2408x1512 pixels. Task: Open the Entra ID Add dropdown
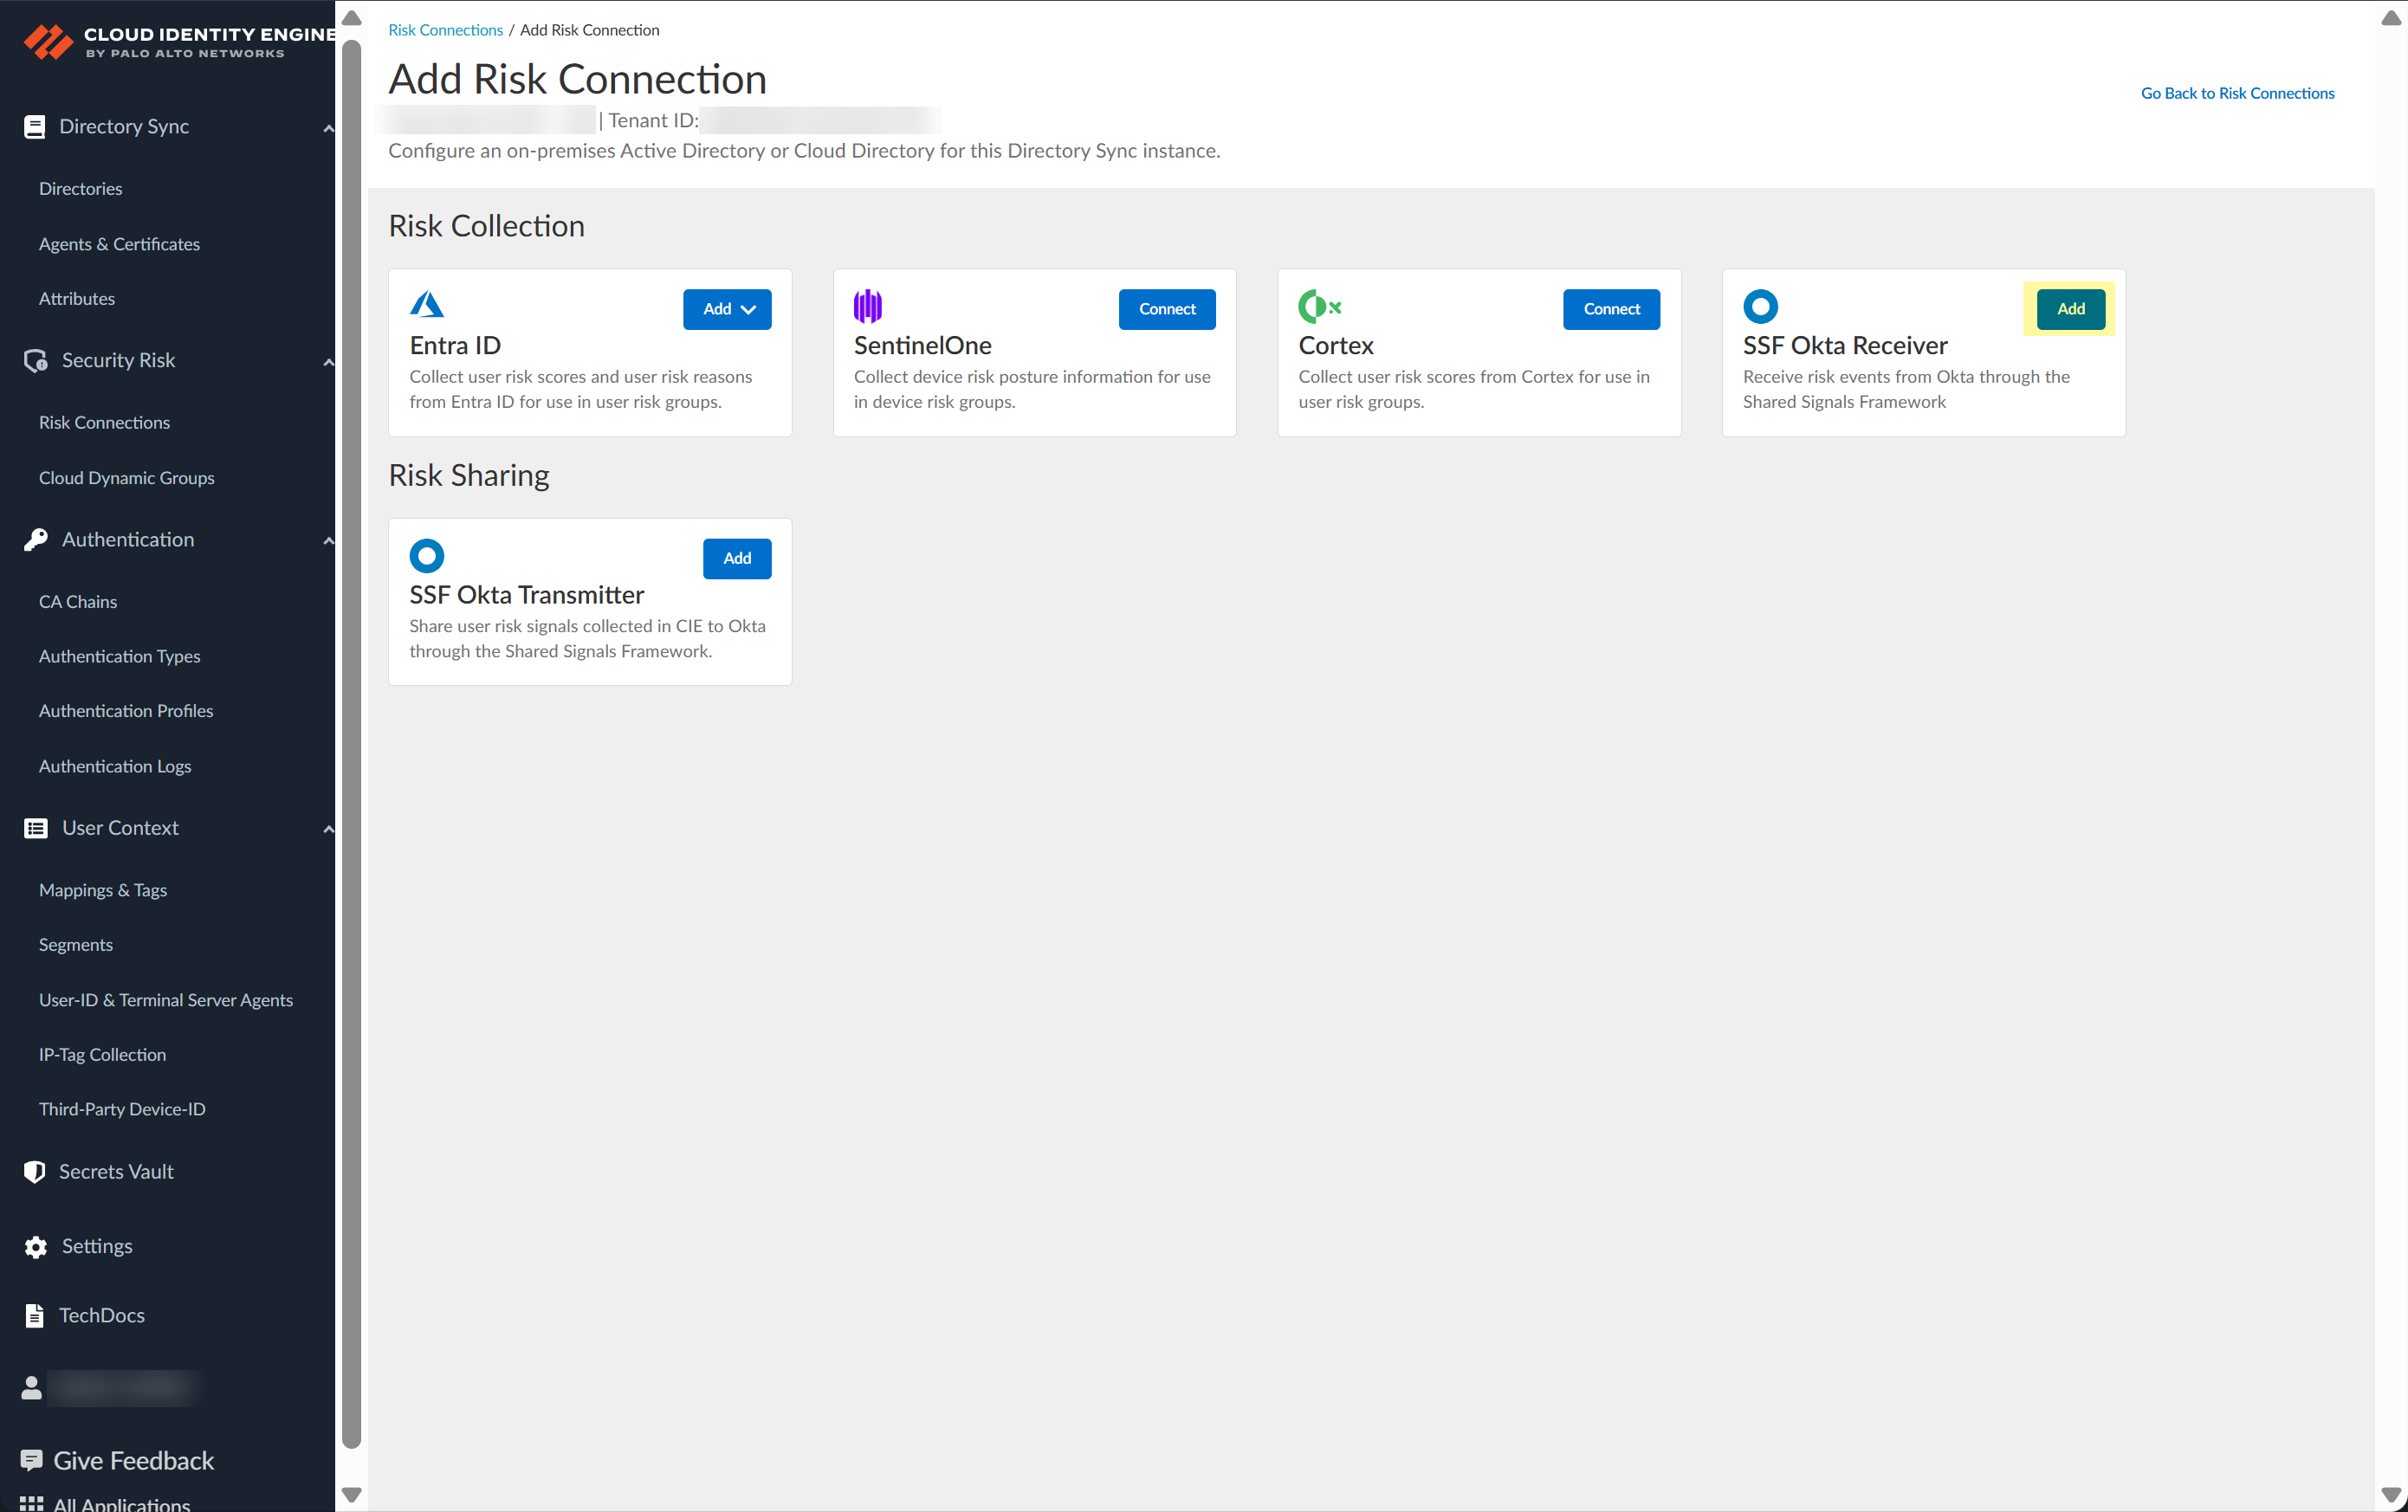[727, 309]
